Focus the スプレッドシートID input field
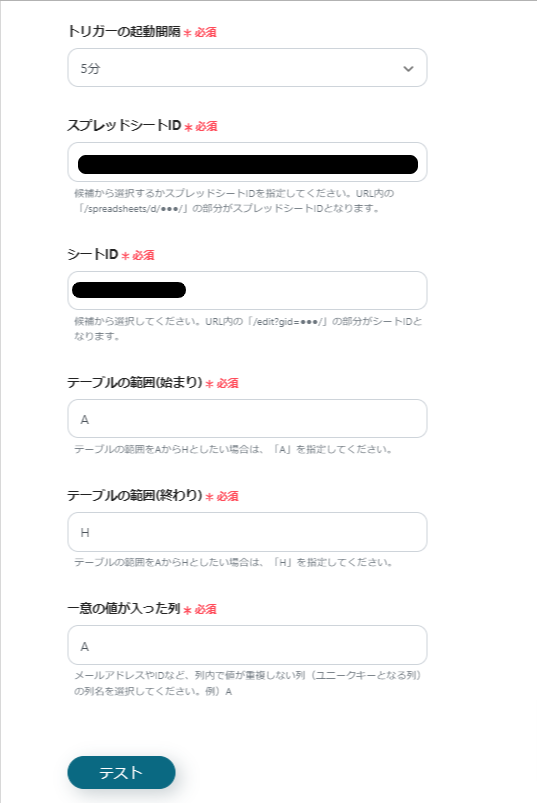This screenshot has height=803, width=537. [247, 162]
